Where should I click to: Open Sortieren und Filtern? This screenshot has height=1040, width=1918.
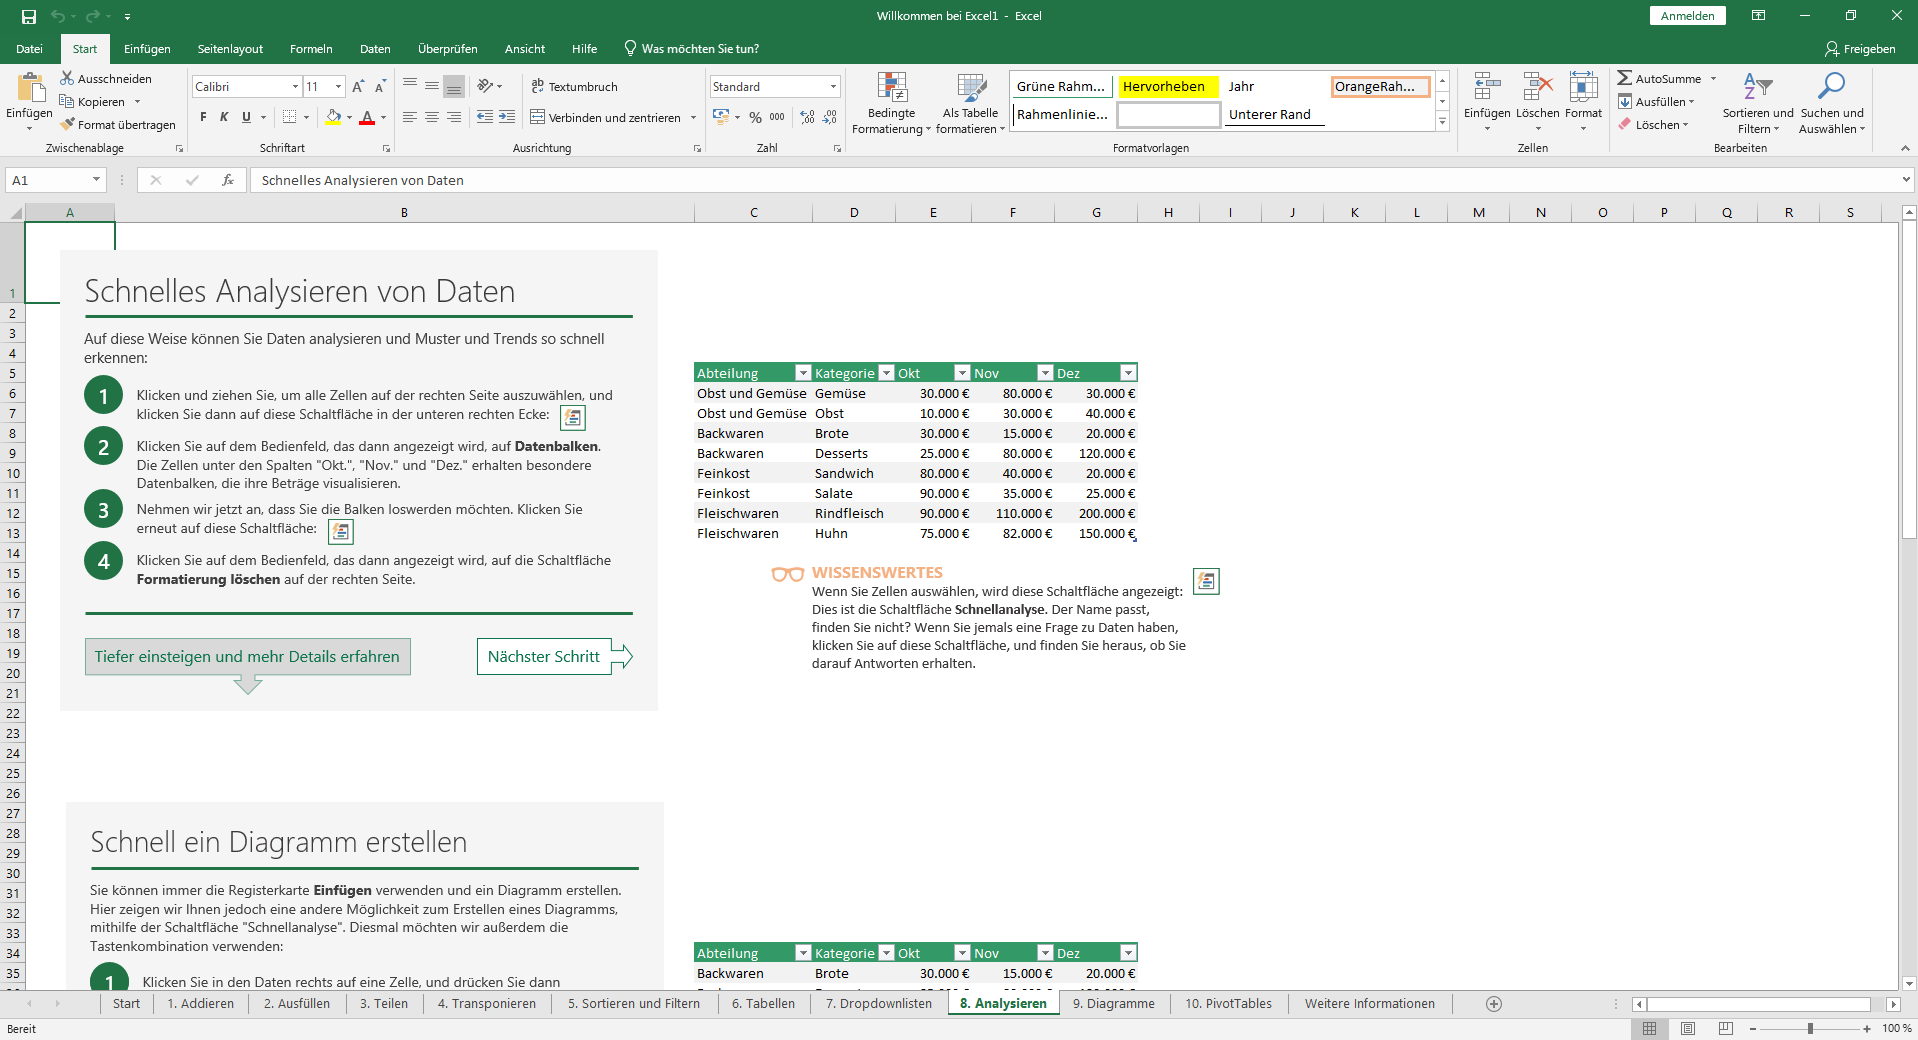(x=1757, y=103)
